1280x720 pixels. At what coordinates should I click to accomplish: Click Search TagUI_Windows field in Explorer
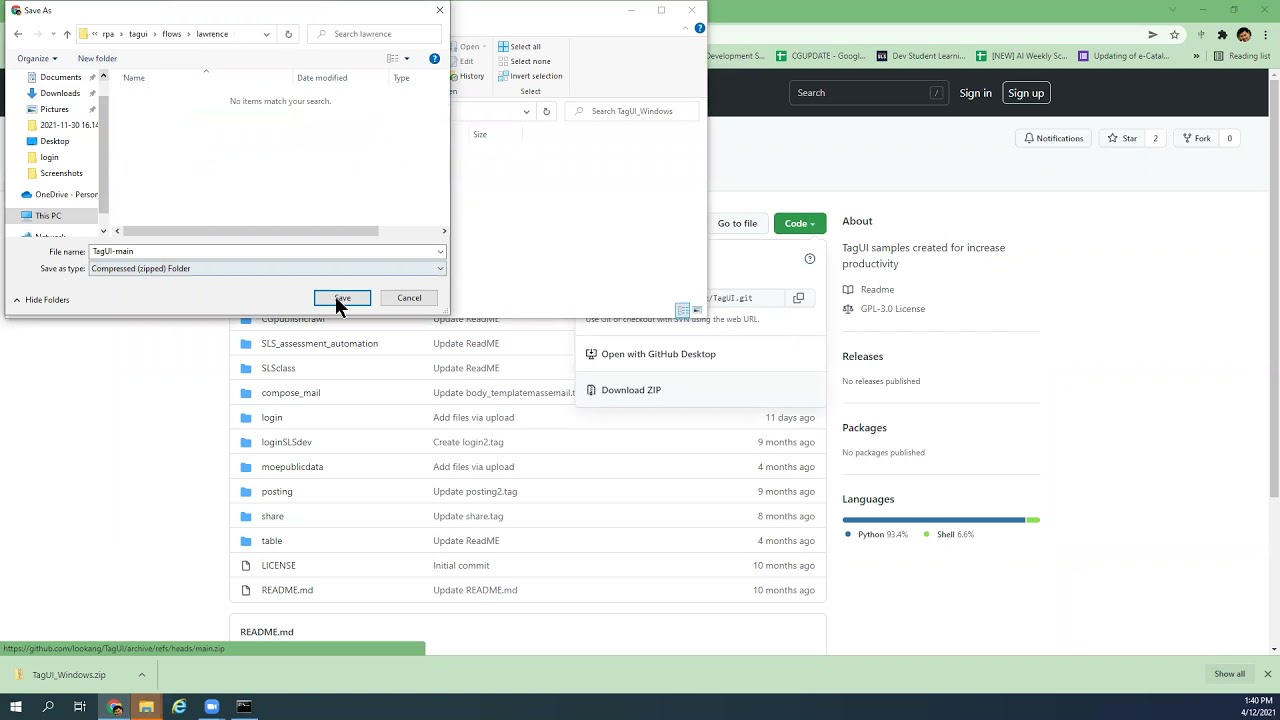click(633, 111)
